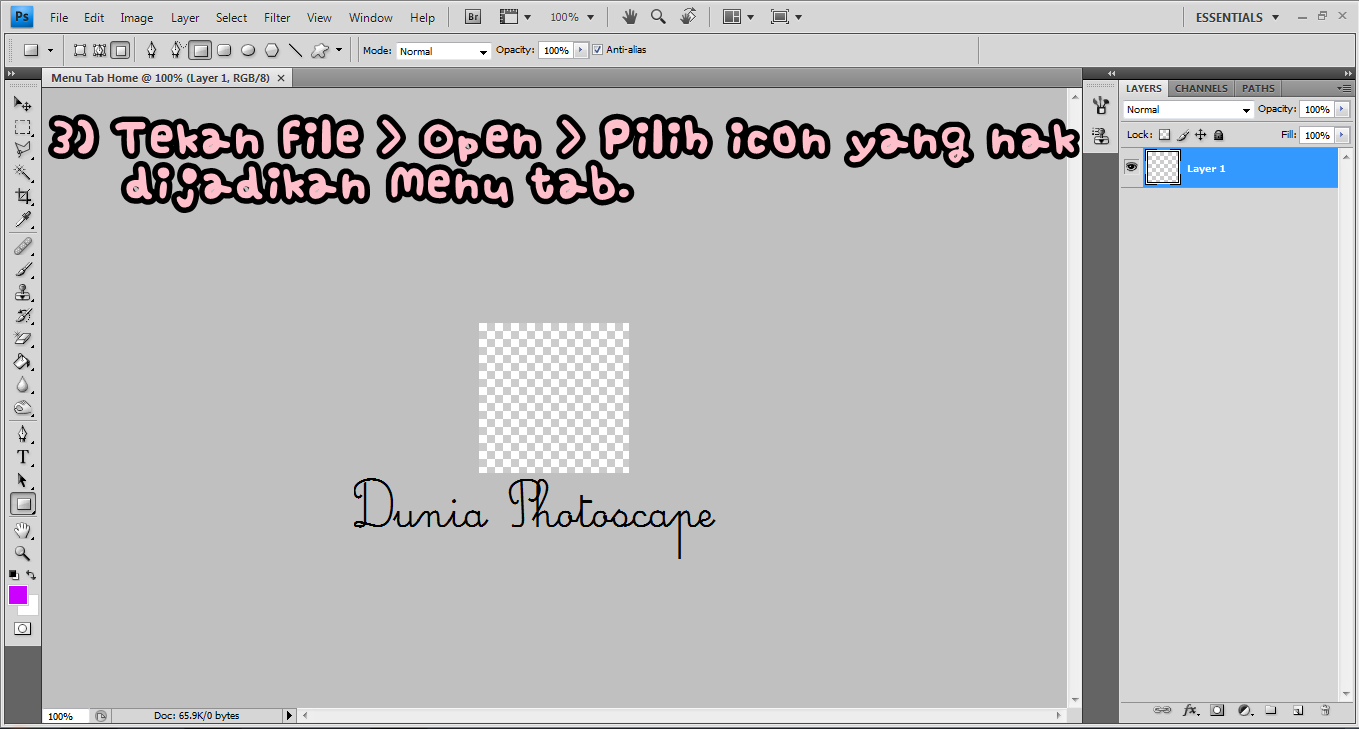
Task: Click the white background color swatch
Action: click(32, 607)
